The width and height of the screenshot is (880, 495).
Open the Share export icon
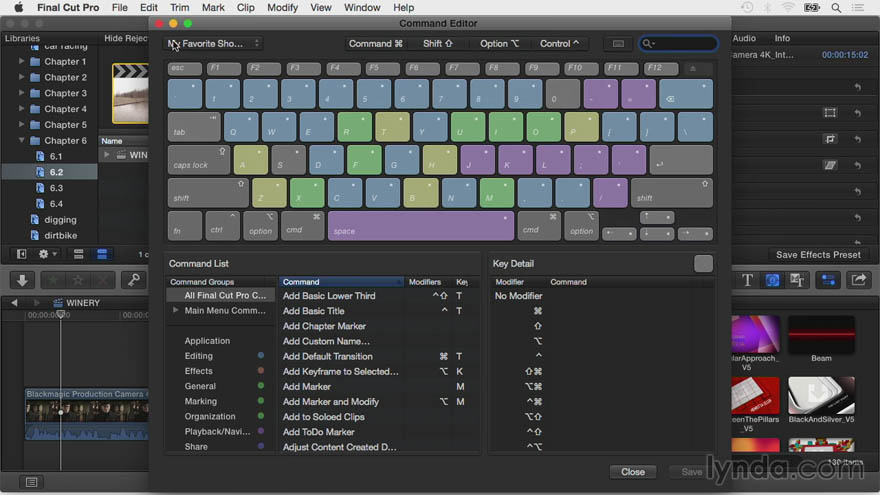click(x=859, y=279)
